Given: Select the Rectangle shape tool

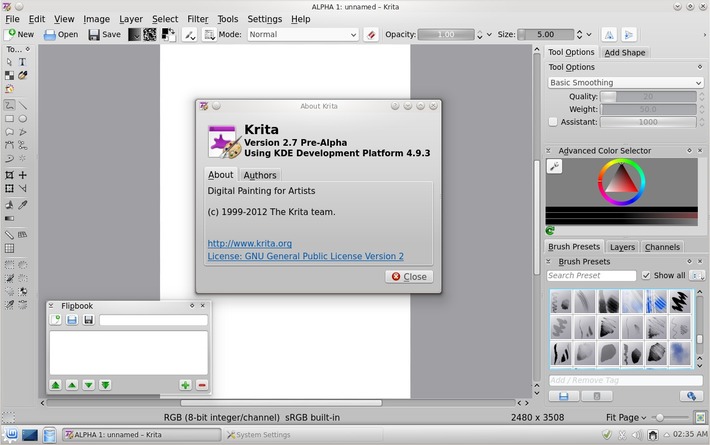Looking at the screenshot, I should 9,118.
